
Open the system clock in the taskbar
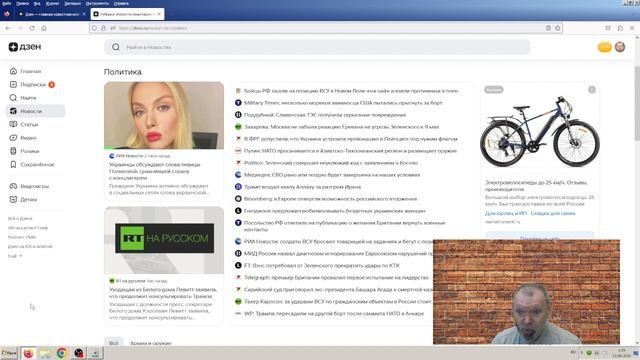[621, 353]
